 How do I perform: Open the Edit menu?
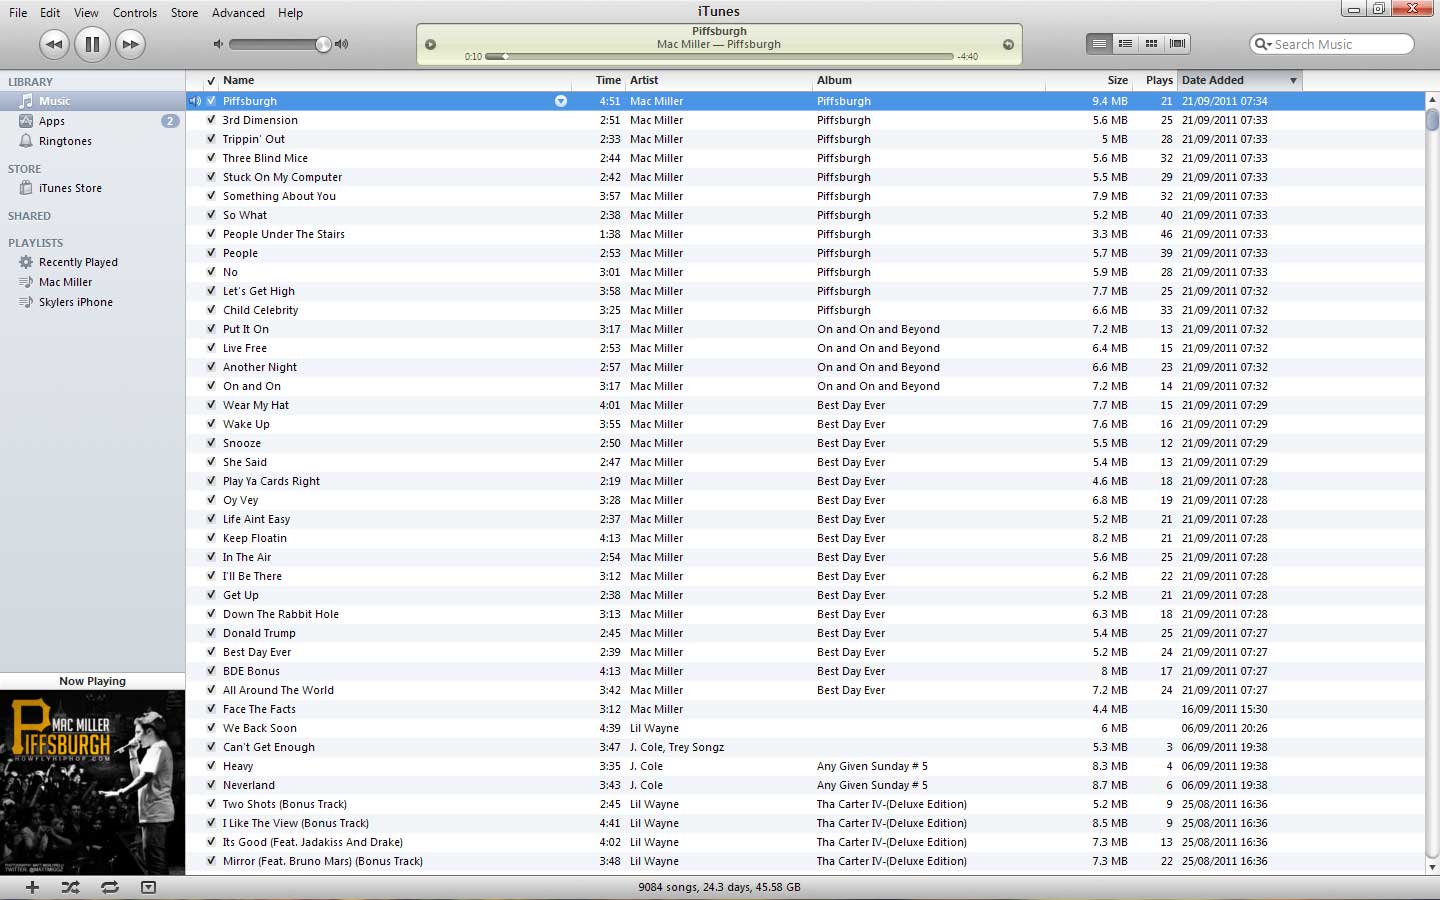tap(50, 13)
